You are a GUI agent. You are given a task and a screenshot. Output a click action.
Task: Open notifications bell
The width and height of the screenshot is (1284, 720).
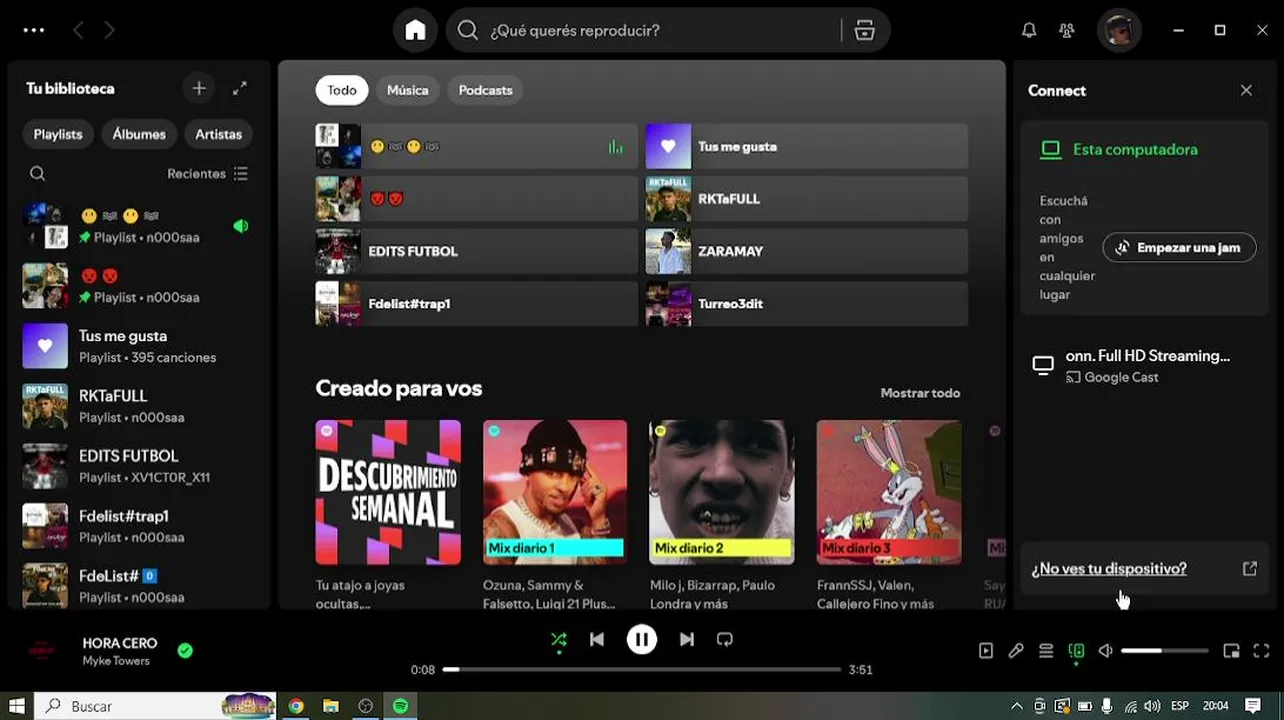coord(1029,30)
